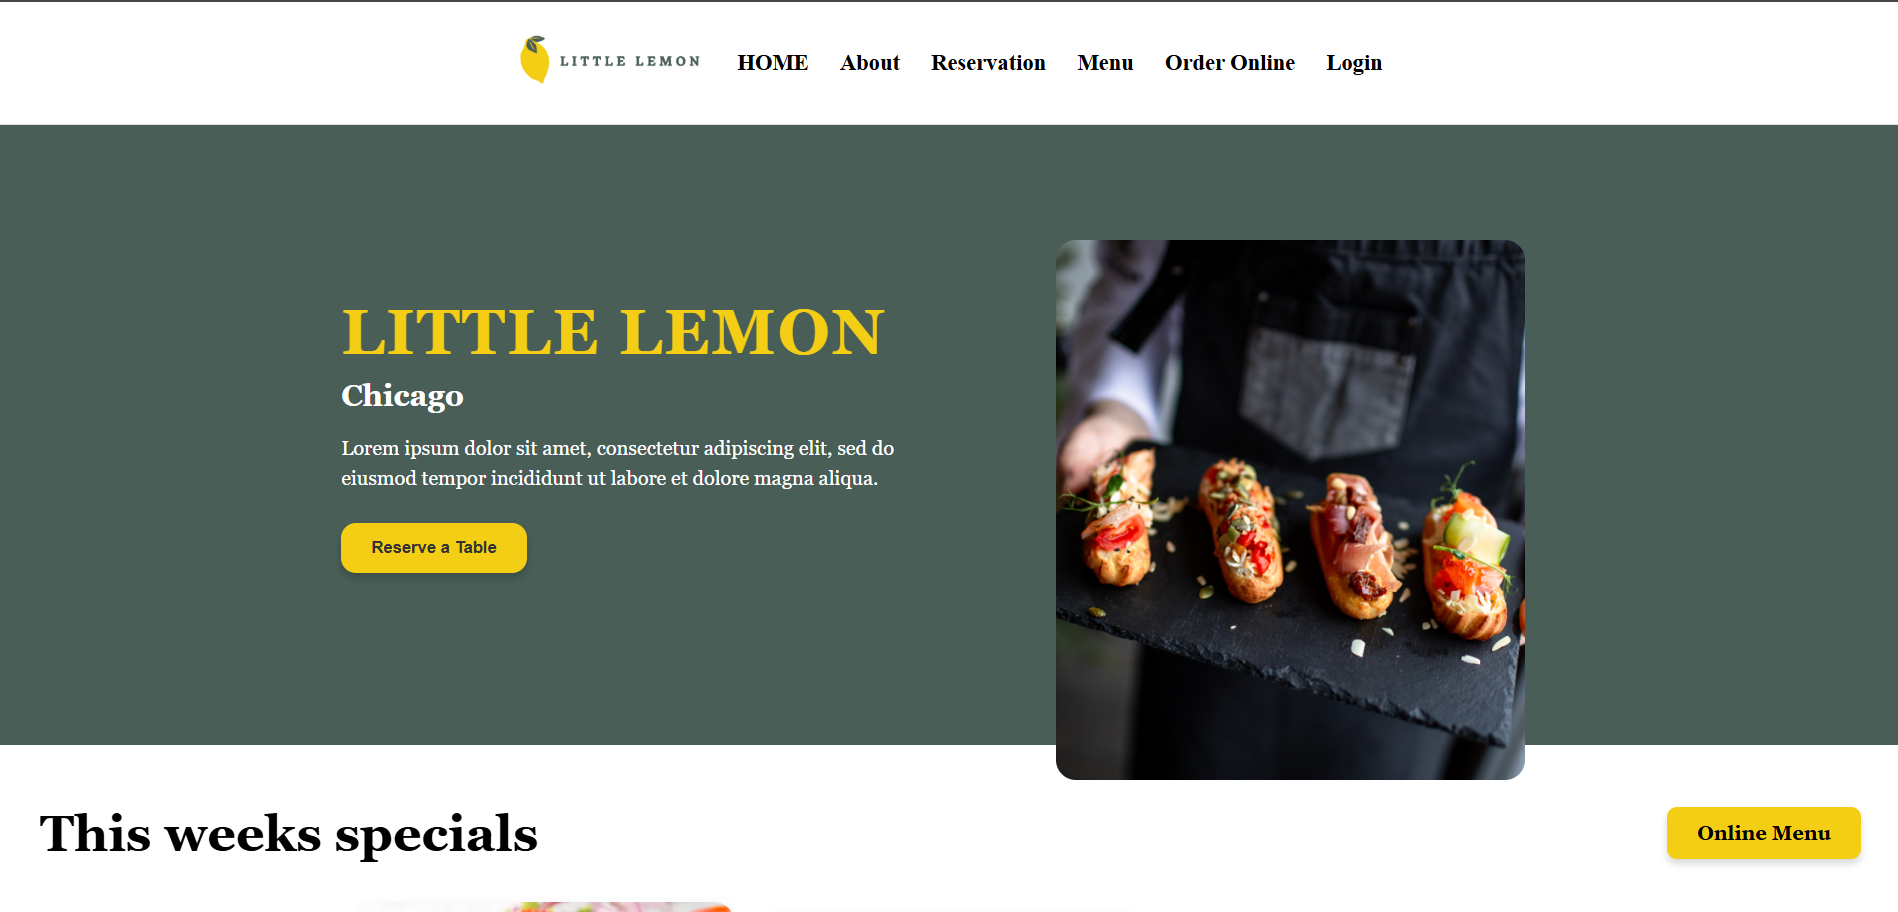Image resolution: width=1898 pixels, height=912 pixels.
Task: Open the Reservation nav link
Action: tap(988, 62)
